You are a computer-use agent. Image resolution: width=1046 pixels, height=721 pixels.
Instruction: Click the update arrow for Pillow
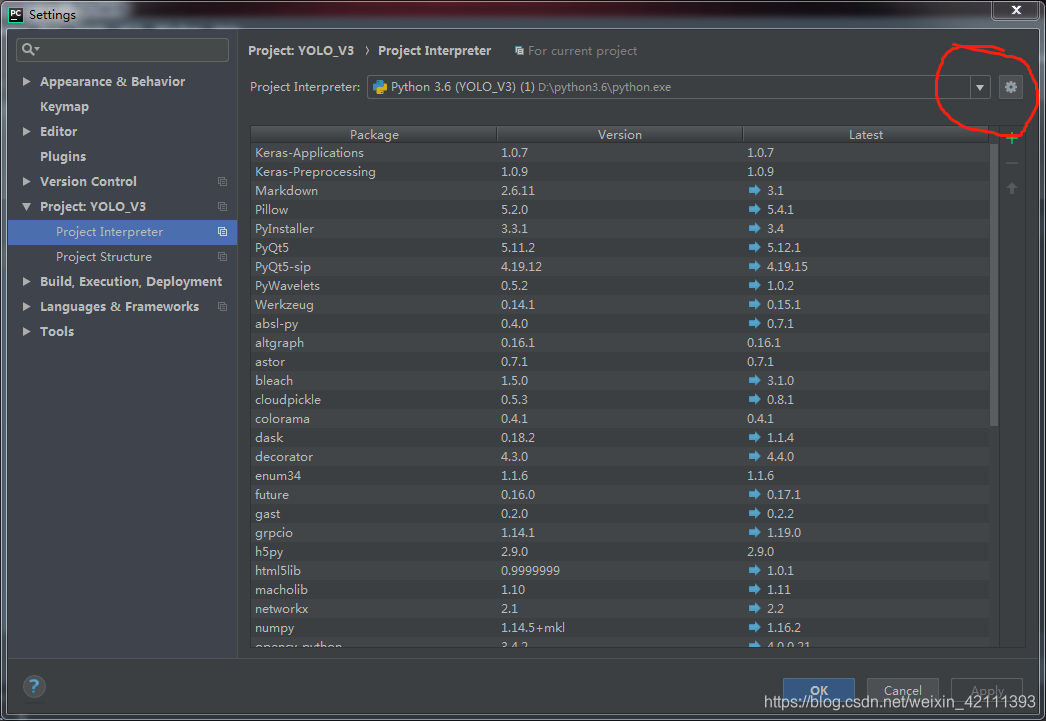(754, 209)
